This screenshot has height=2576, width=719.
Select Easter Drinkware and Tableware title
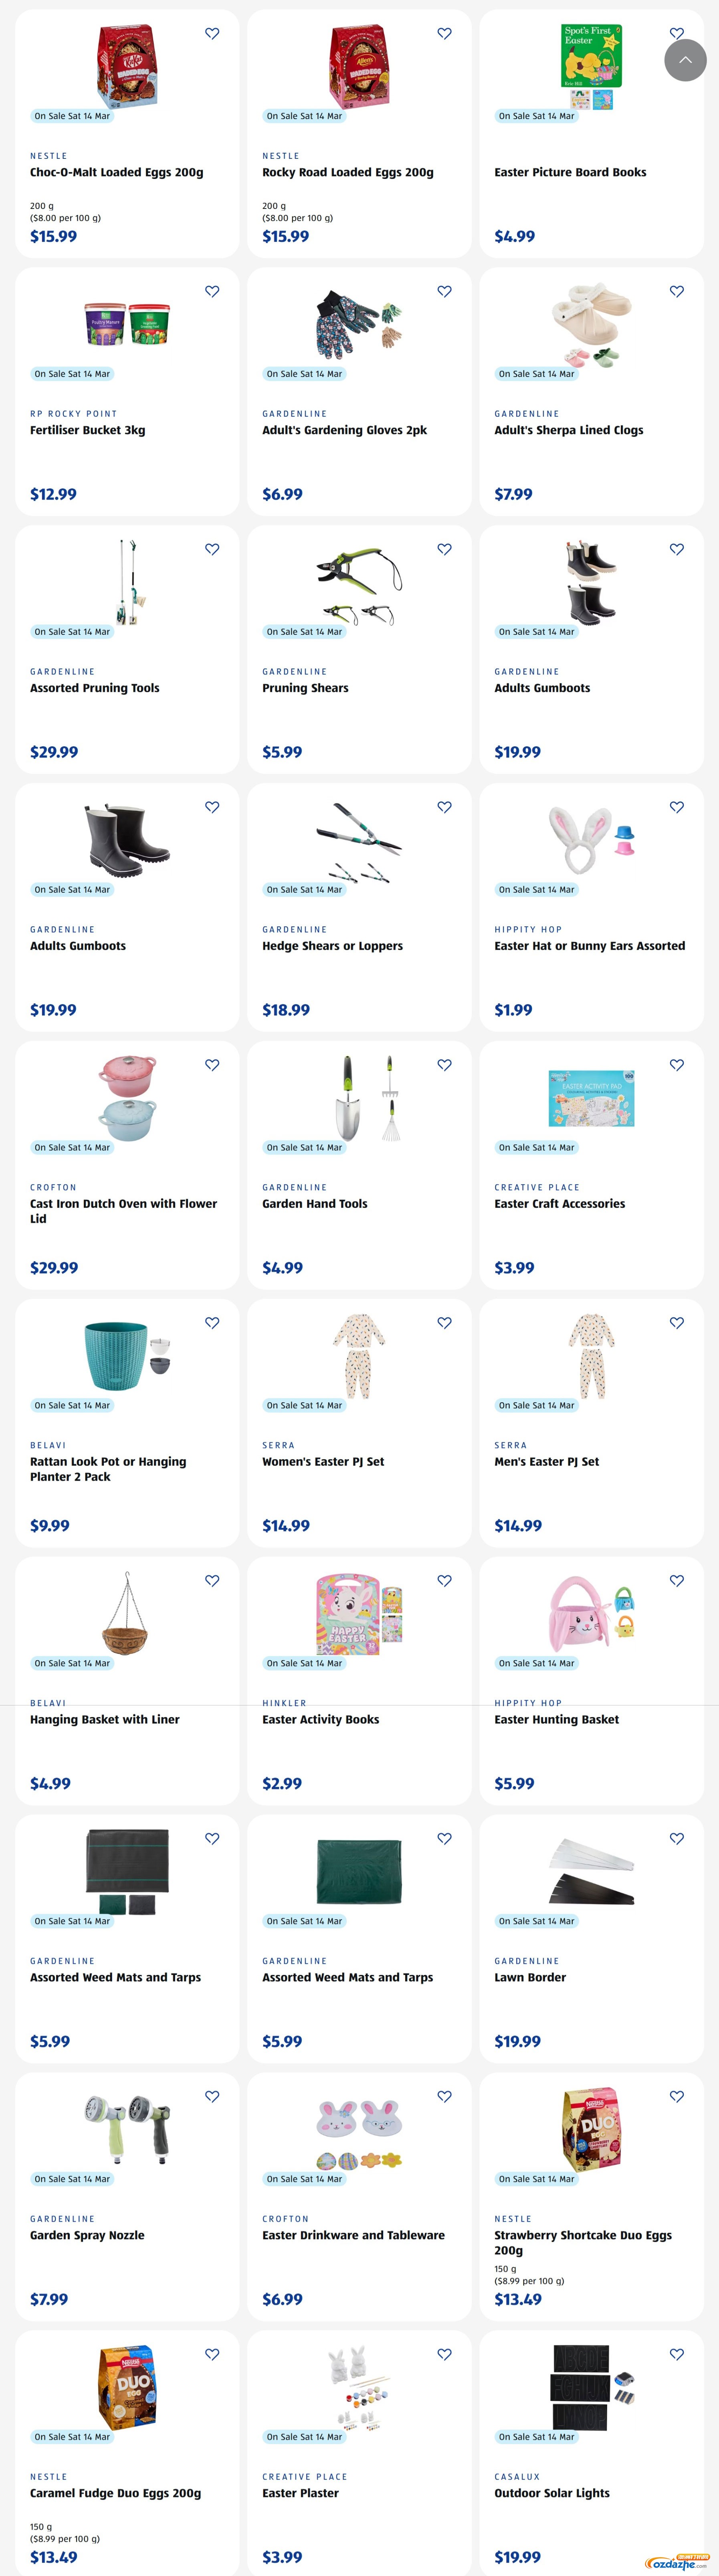[353, 2235]
